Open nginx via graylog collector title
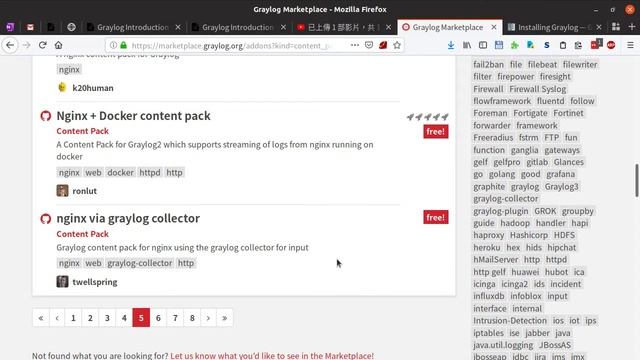 pyautogui.click(x=128, y=218)
